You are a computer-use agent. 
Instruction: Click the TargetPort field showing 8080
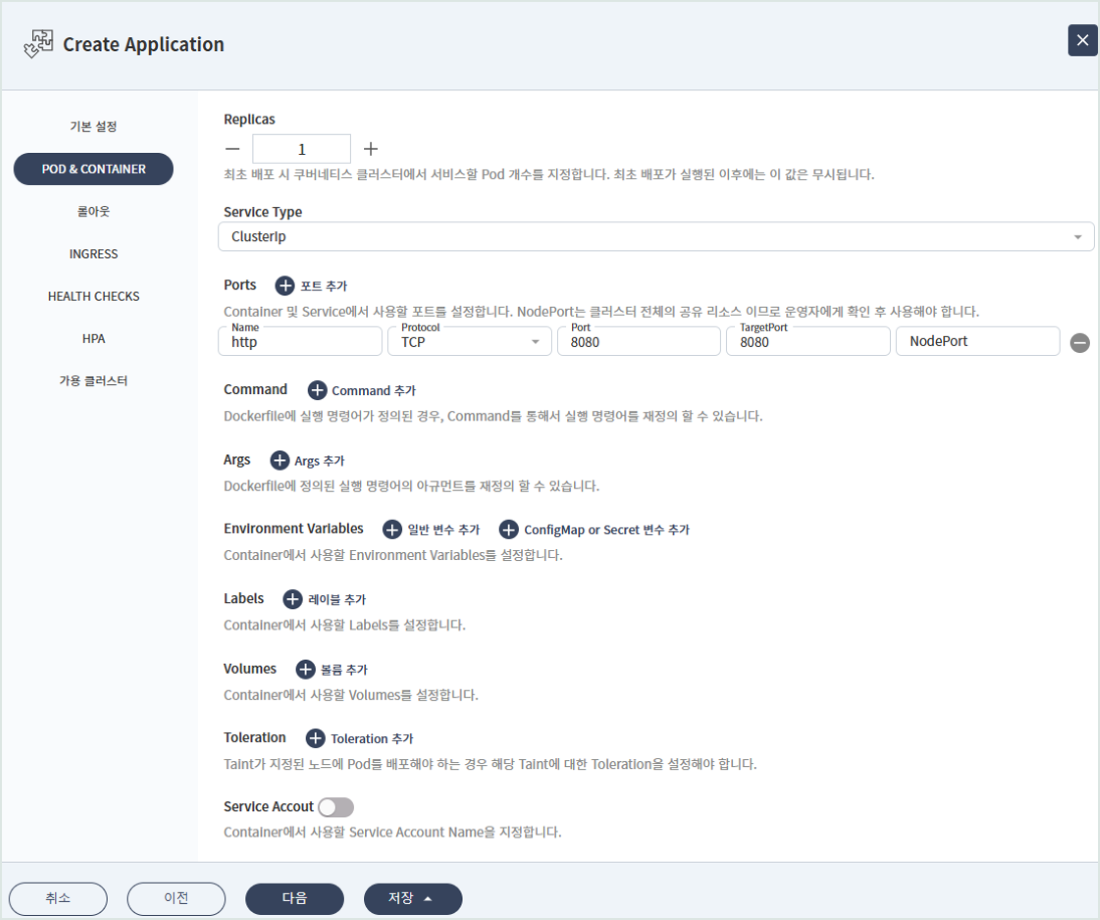click(x=808, y=341)
